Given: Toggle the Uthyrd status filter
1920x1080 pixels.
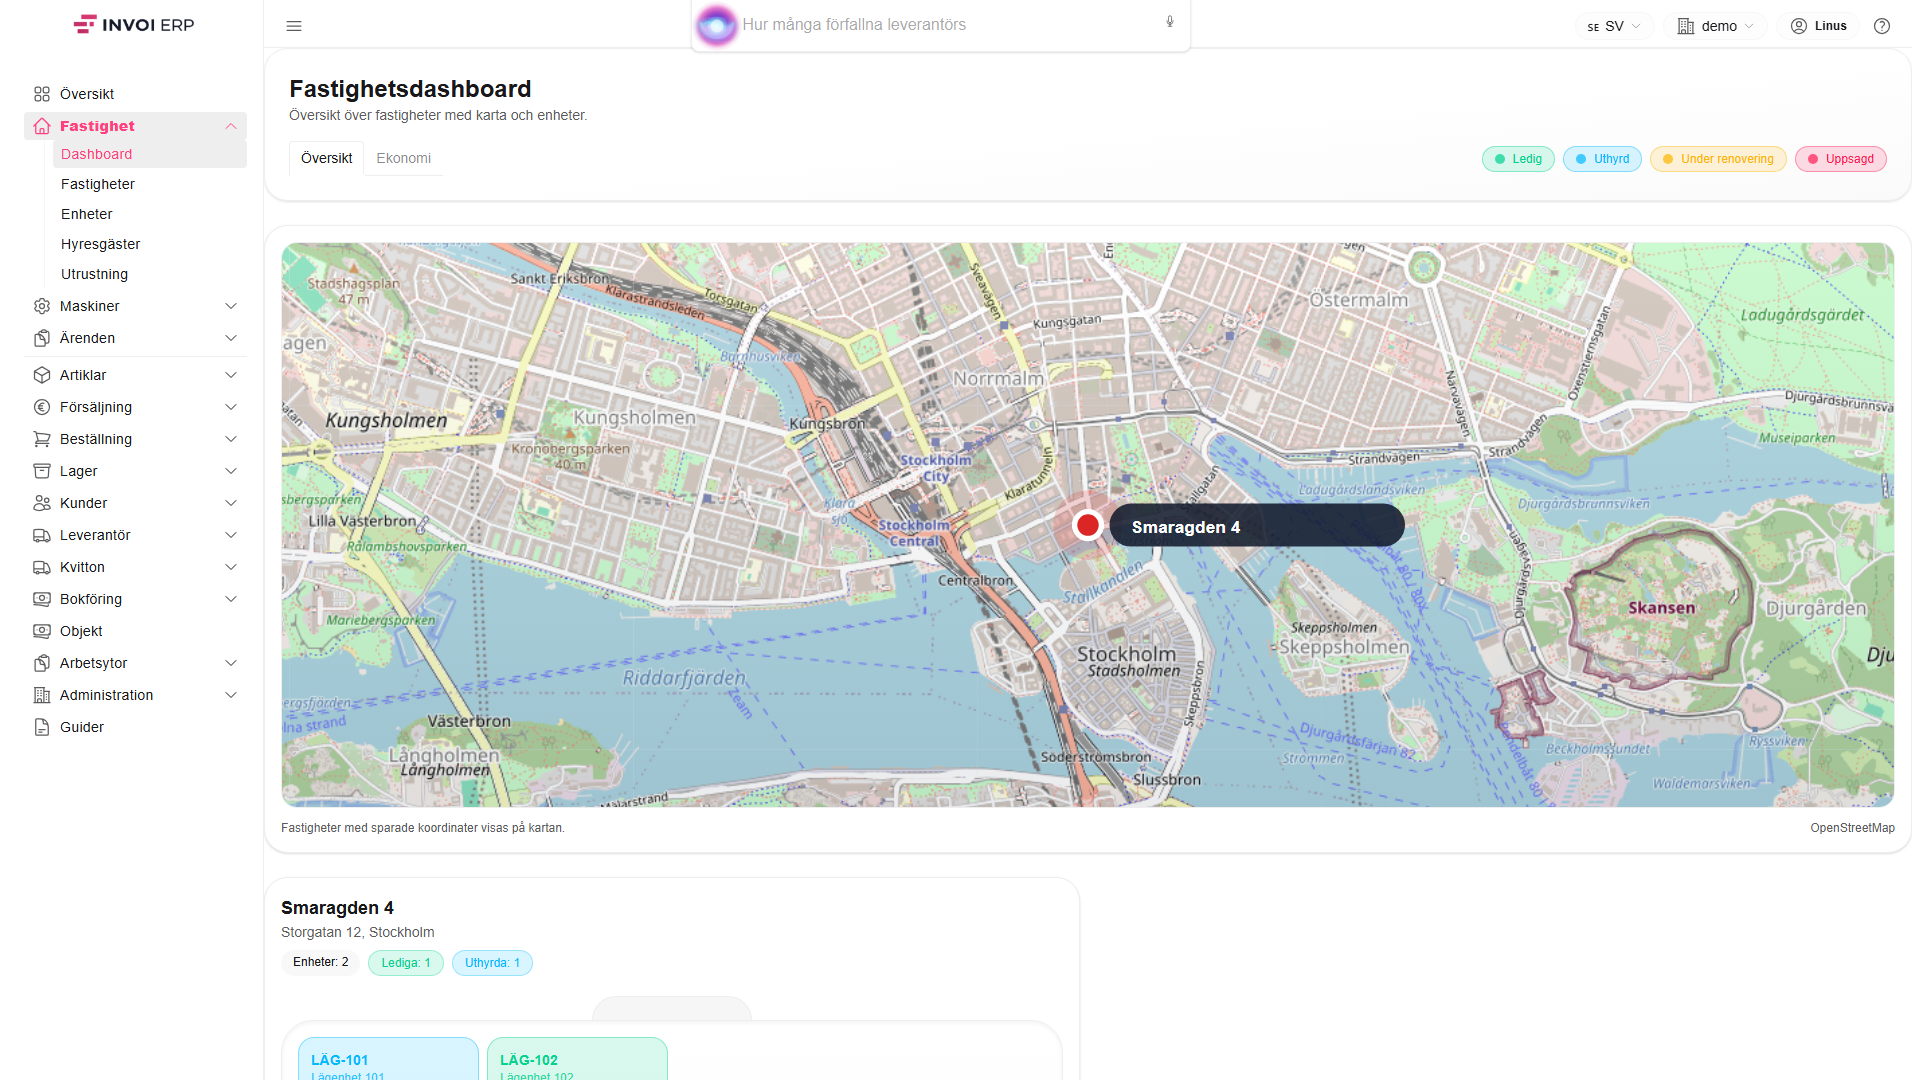Looking at the screenshot, I should pyautogui.click(x=1602, y=159).
